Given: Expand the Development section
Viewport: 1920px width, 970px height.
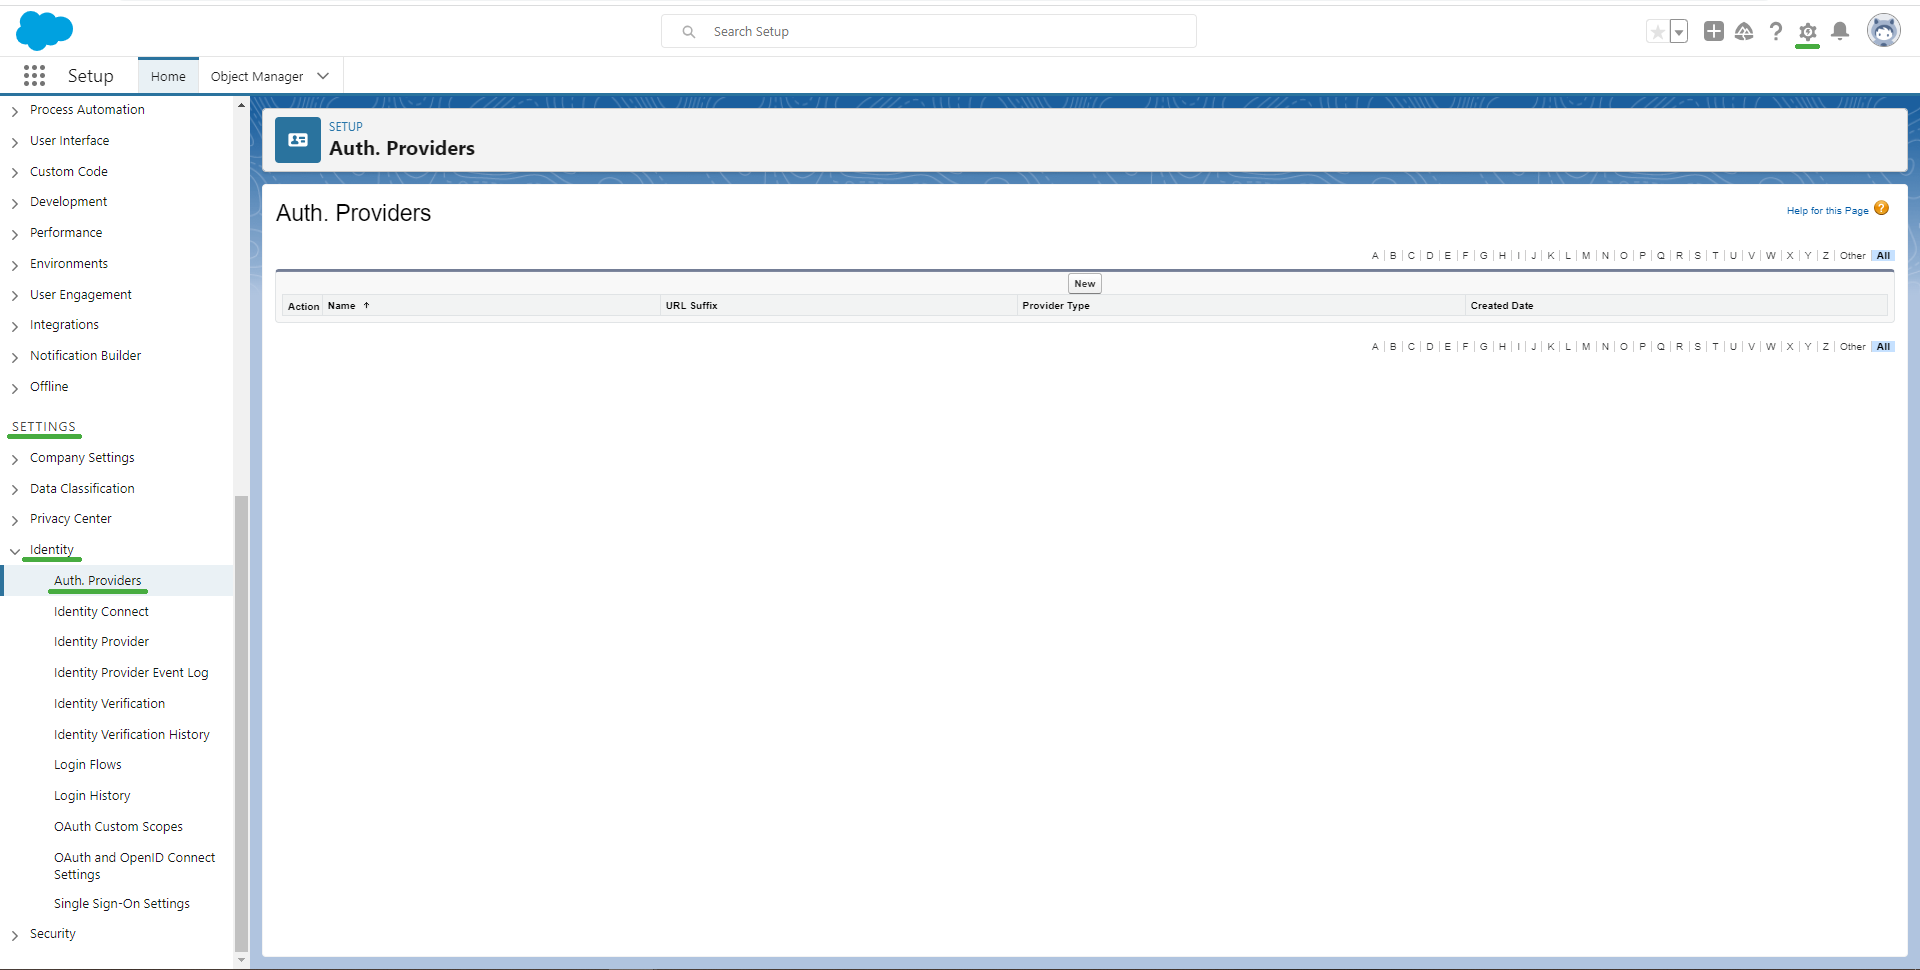Looking at the screenshot, I should (x=15, y=203).
